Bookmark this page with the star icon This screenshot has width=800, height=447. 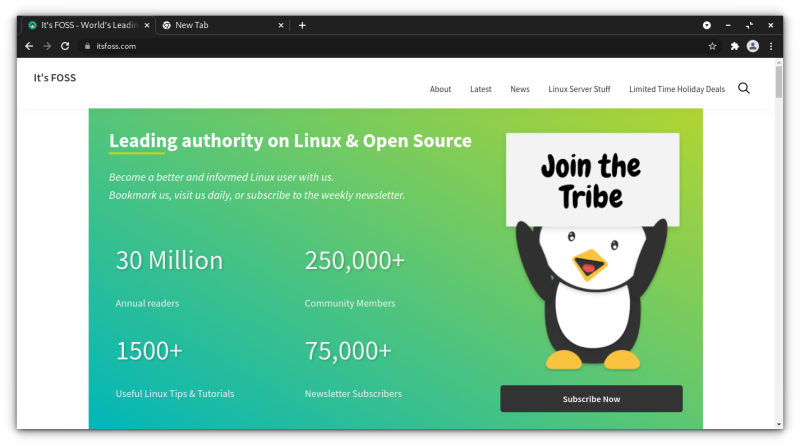[x=712, y=46]
